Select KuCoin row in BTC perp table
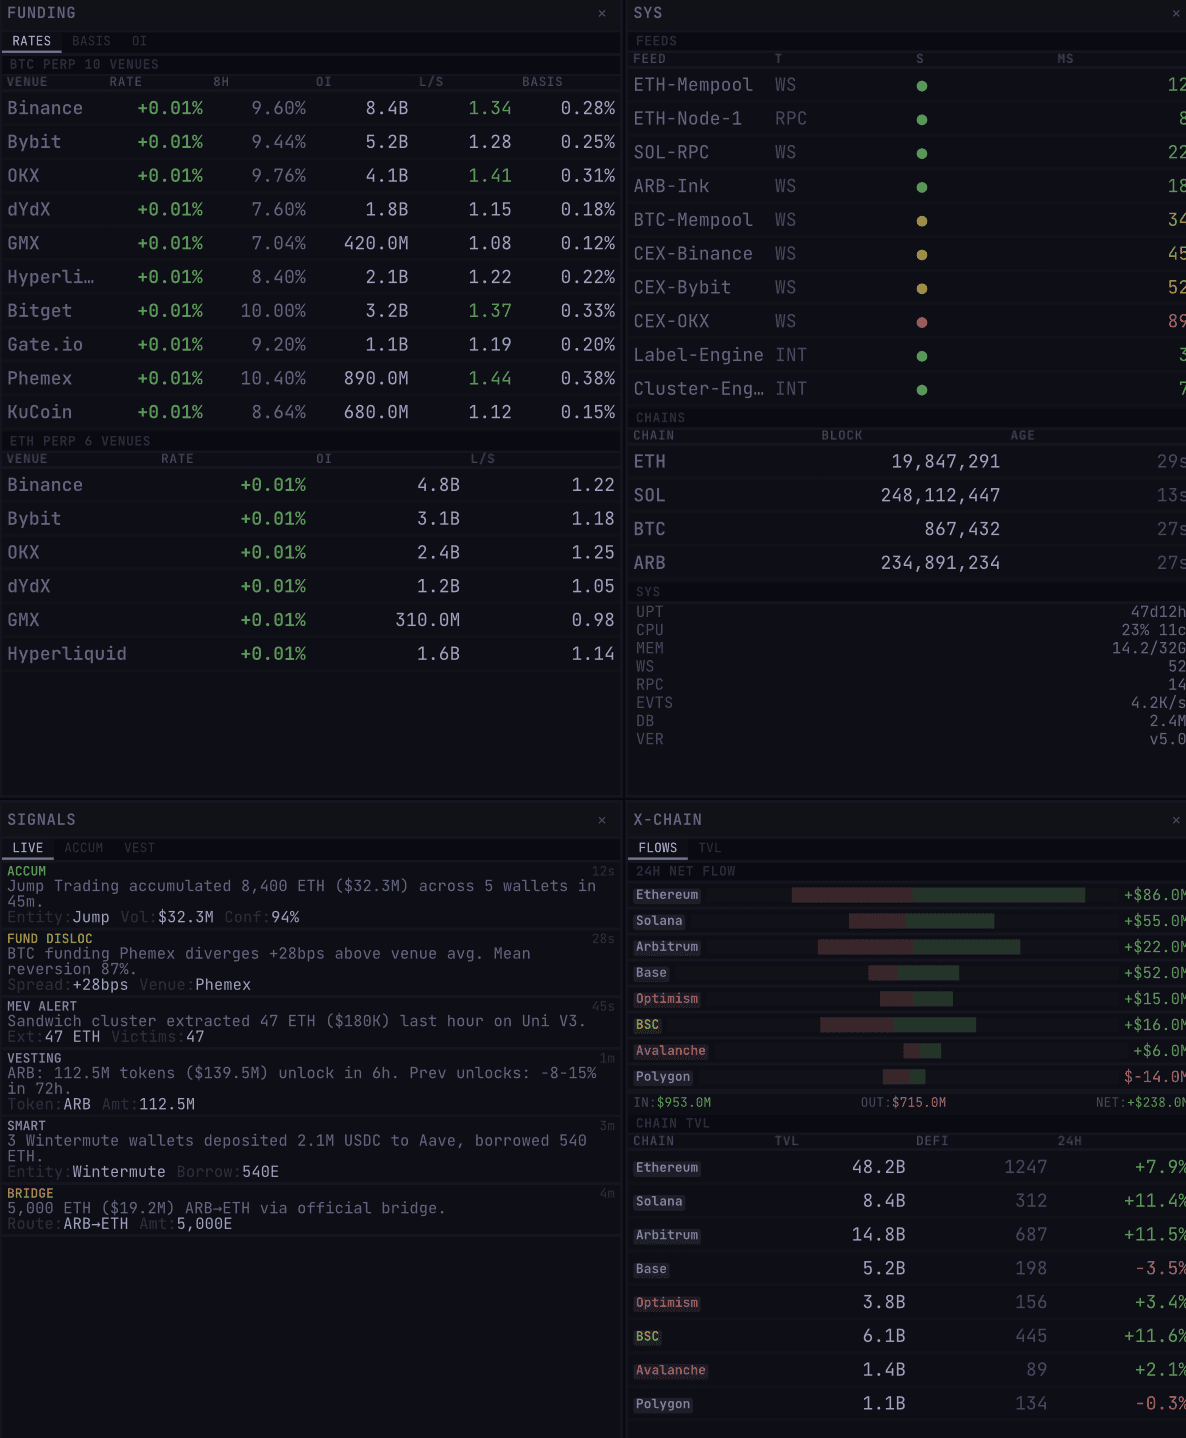Screen dimensions: 1186x1438 [x=311, y=412]
